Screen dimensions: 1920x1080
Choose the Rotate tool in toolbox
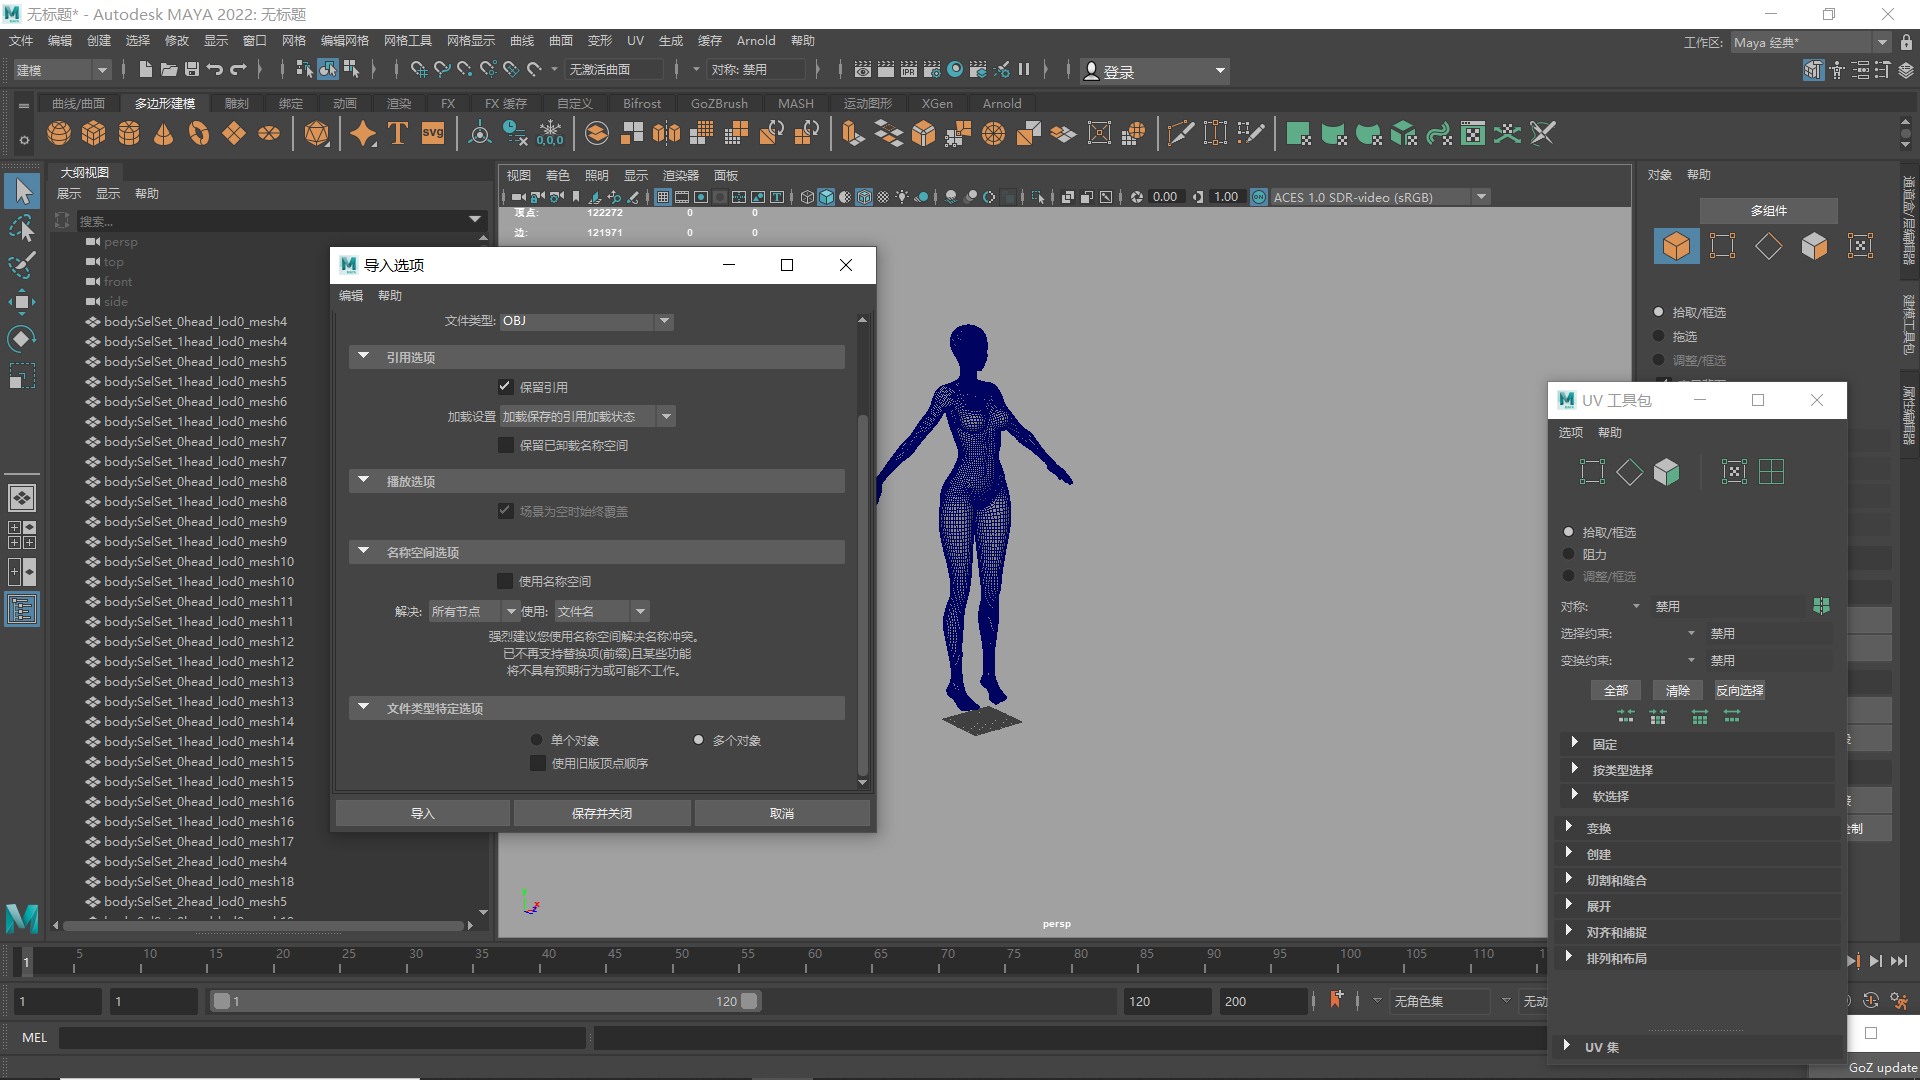point(22,339)
